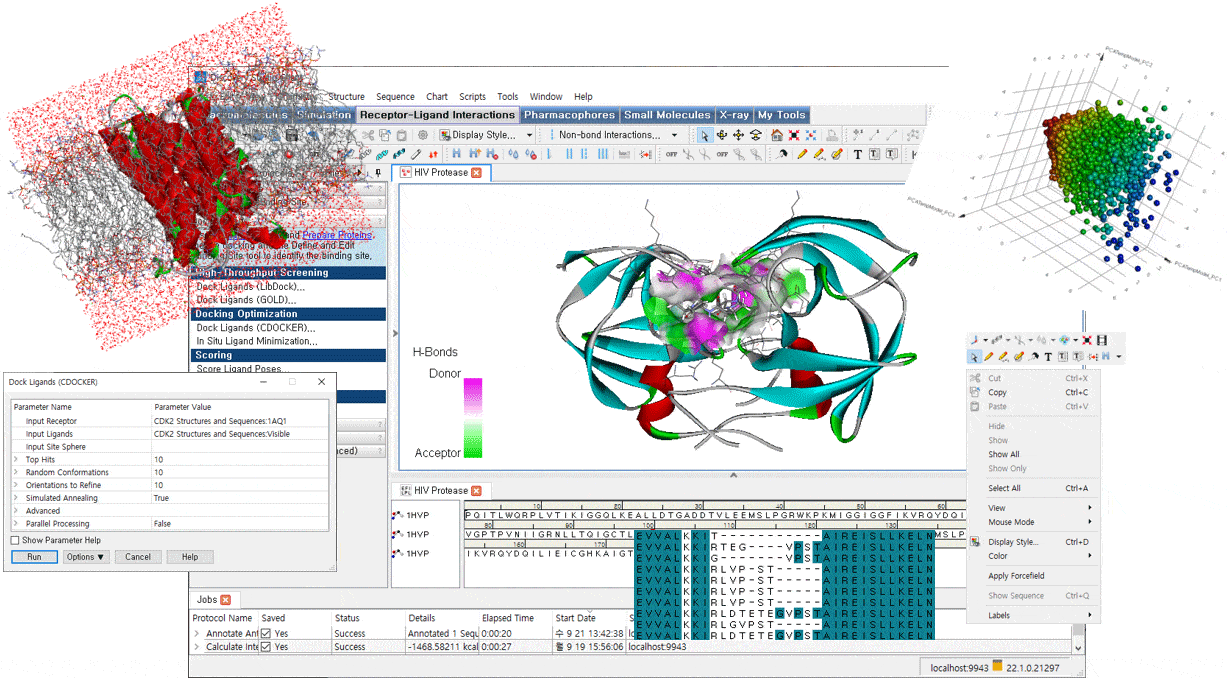
Task: Click the Copy icon in context menu
Action: (x=975, y=392)
